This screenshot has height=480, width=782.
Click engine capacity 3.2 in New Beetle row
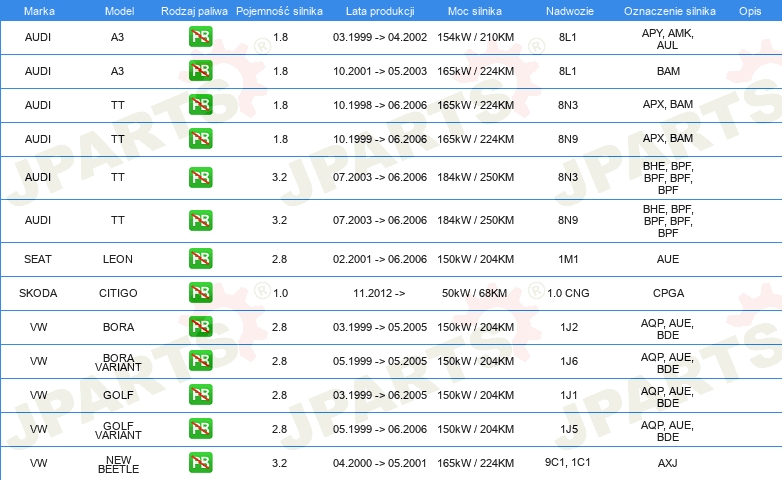(279, 463)
